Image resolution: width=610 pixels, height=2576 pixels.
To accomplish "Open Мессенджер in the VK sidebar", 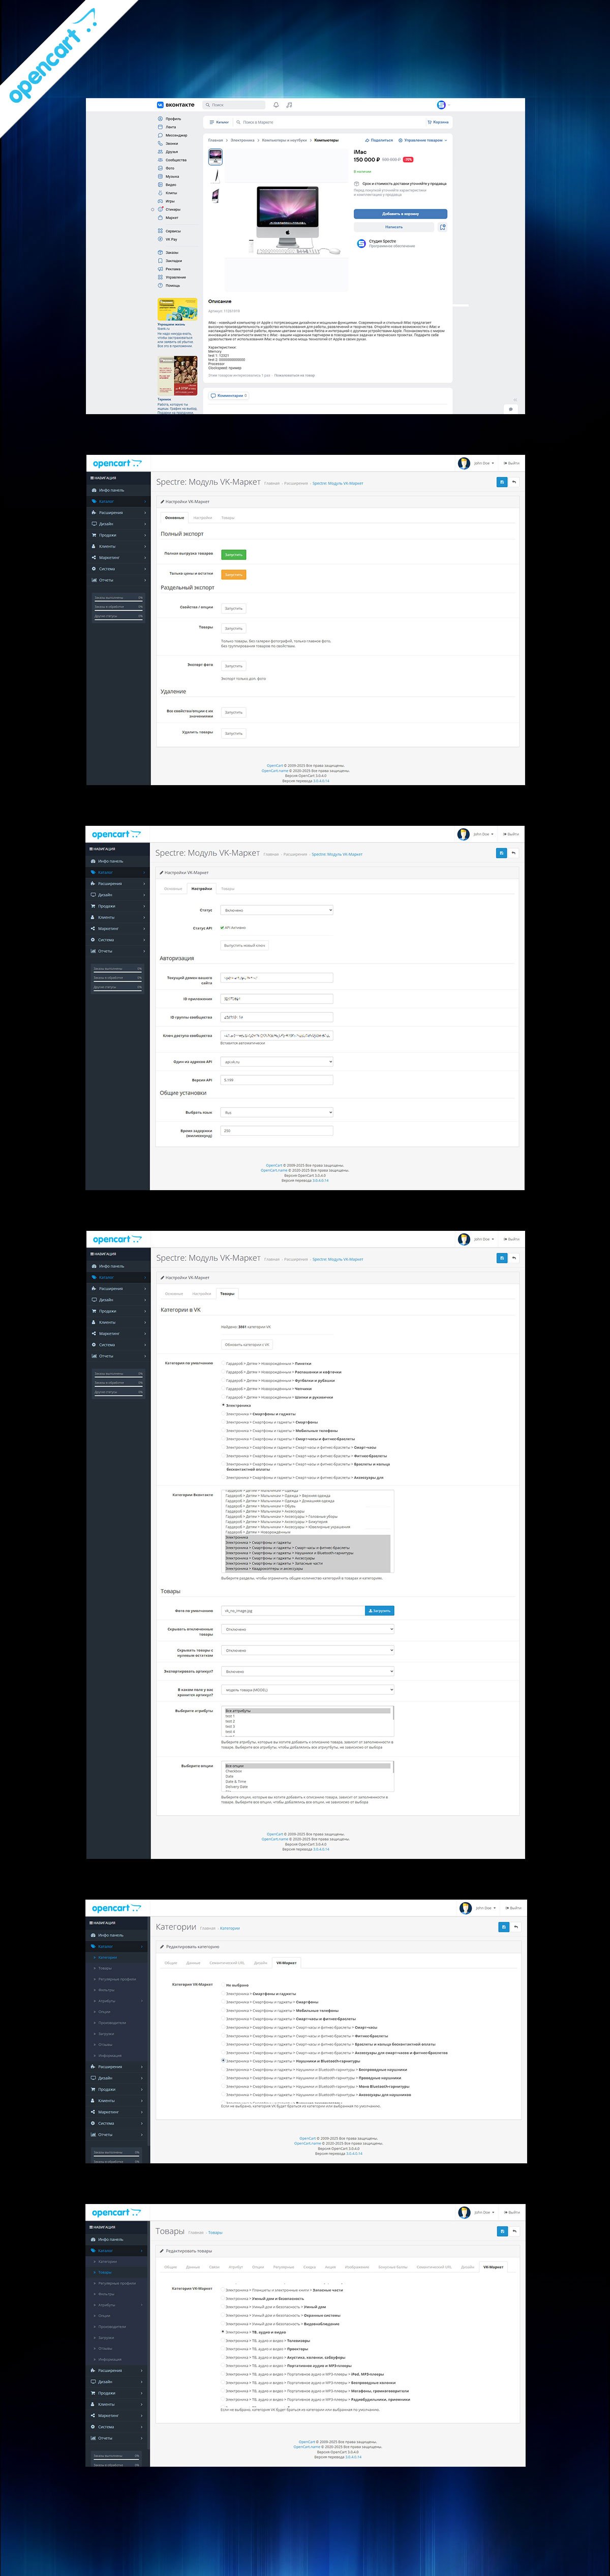I will point(172,135).
